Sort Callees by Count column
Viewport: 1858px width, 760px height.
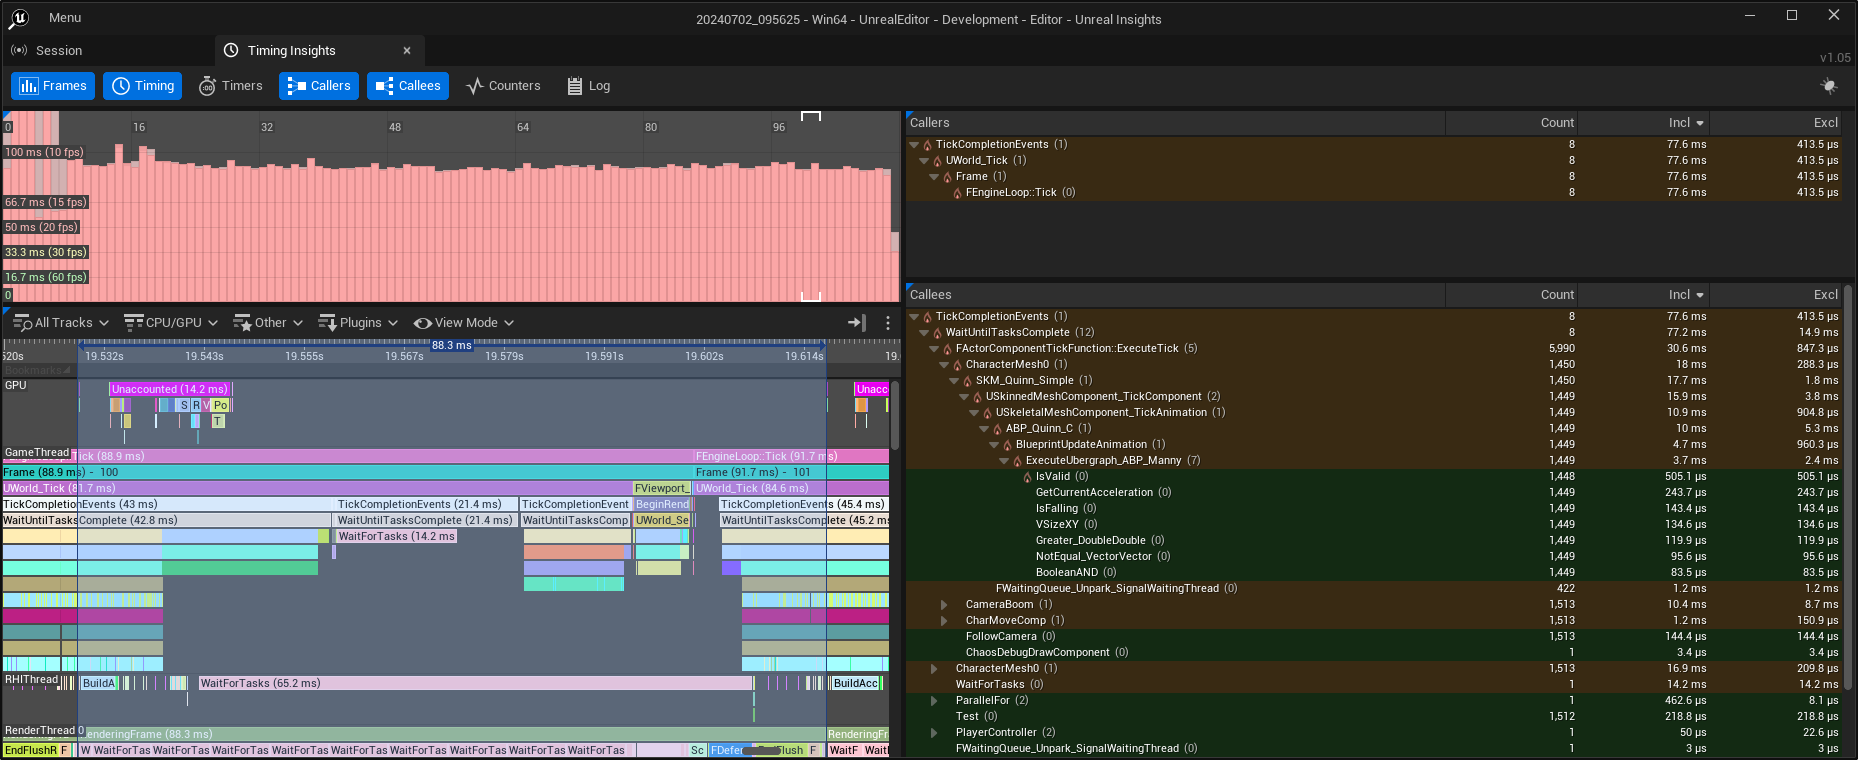click(1512, 295)
